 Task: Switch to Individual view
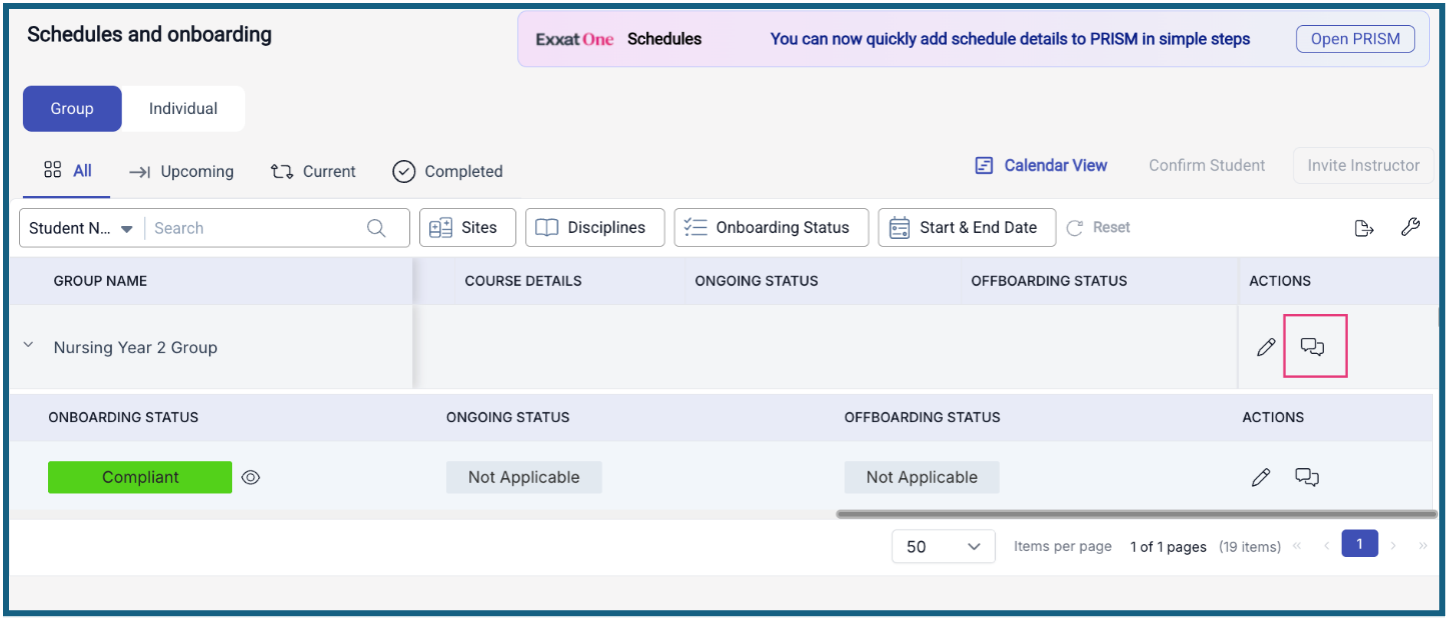pyautogui.click(x=183, y=109)
